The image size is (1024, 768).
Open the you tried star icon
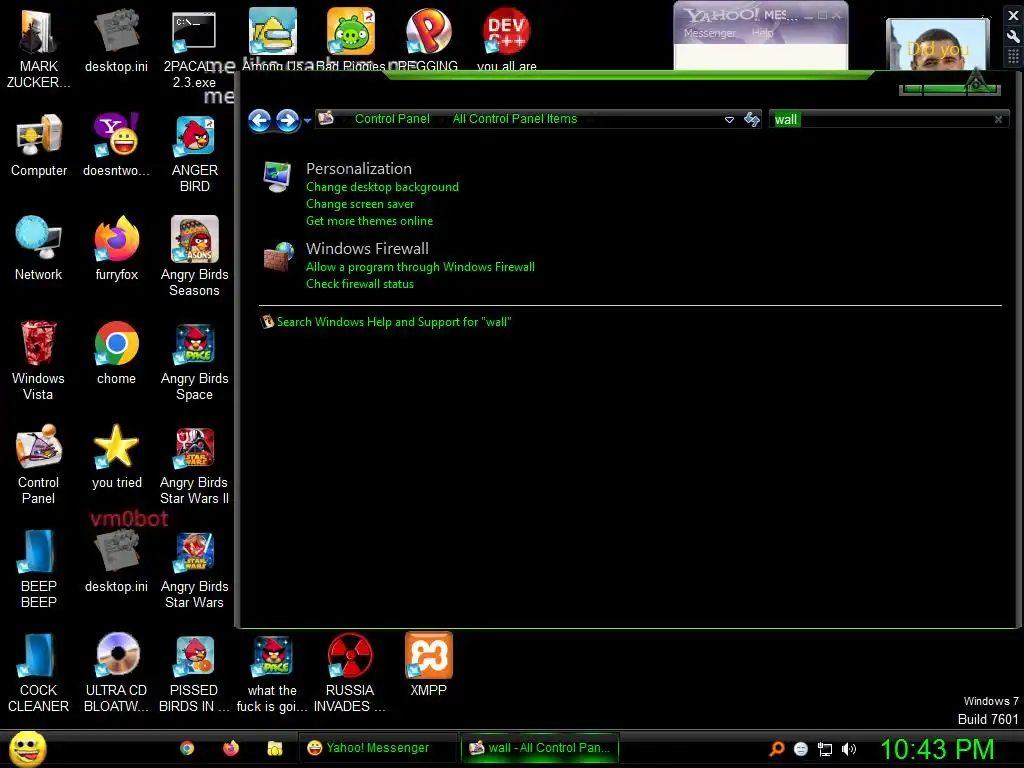116,456
